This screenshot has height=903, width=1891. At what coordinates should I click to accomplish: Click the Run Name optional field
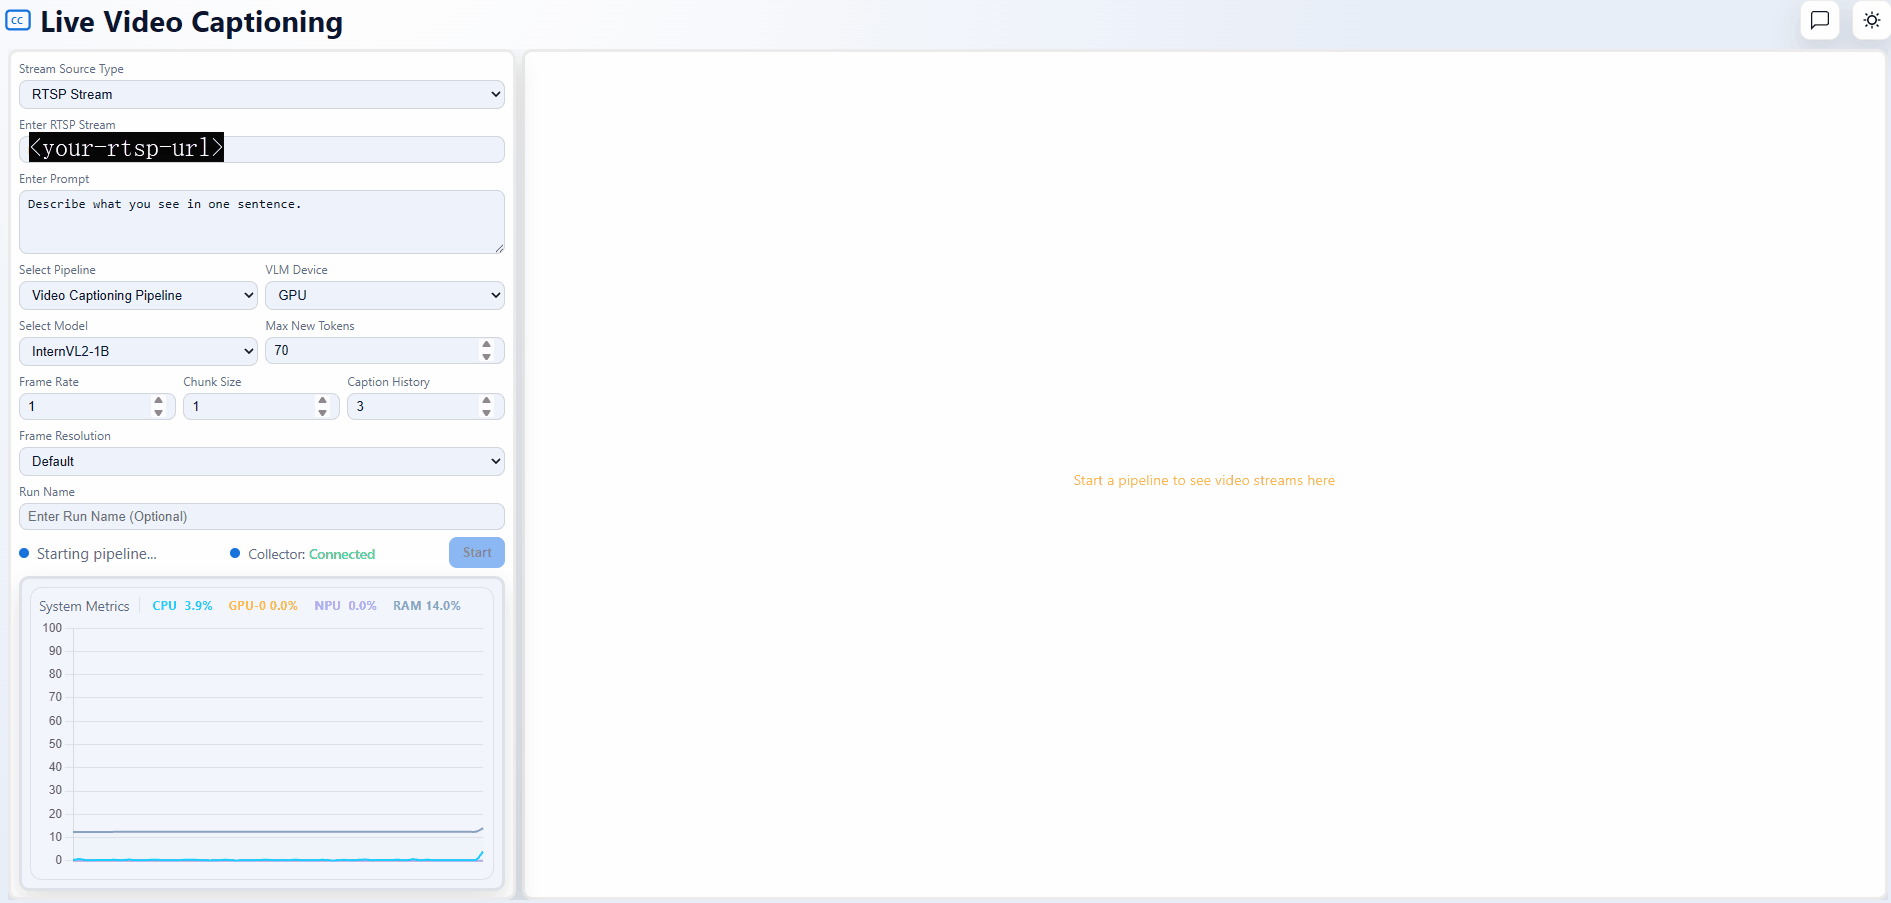coord(262,516)
